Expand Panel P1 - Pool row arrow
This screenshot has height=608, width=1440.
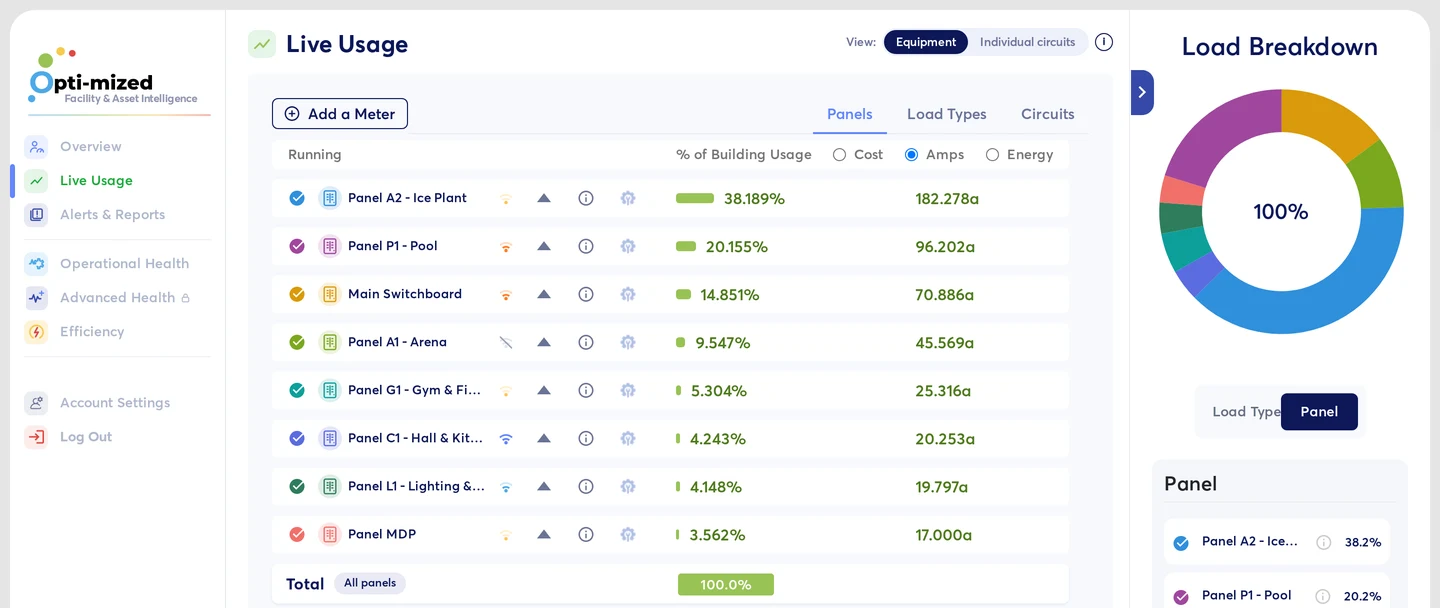(544, 246)
